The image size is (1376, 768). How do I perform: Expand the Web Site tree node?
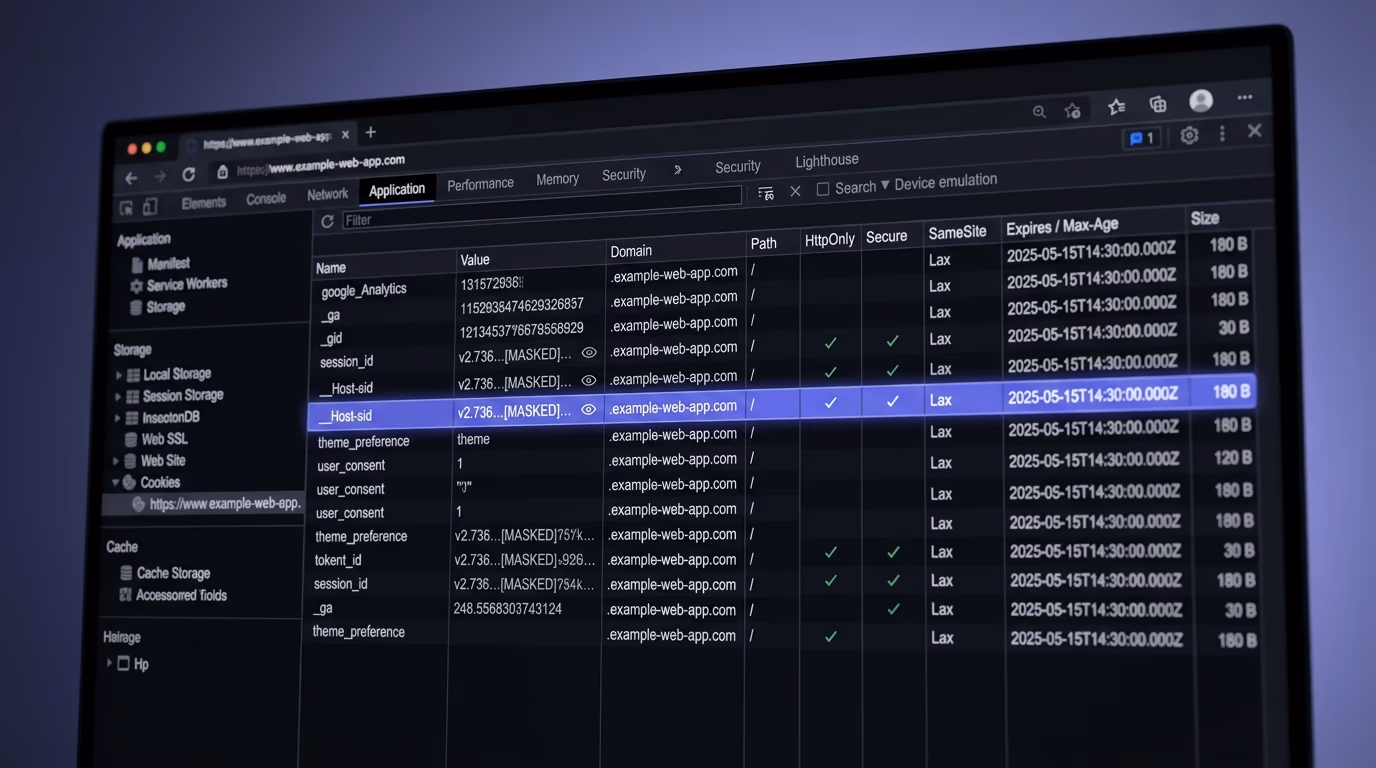(x=116, y=461)
